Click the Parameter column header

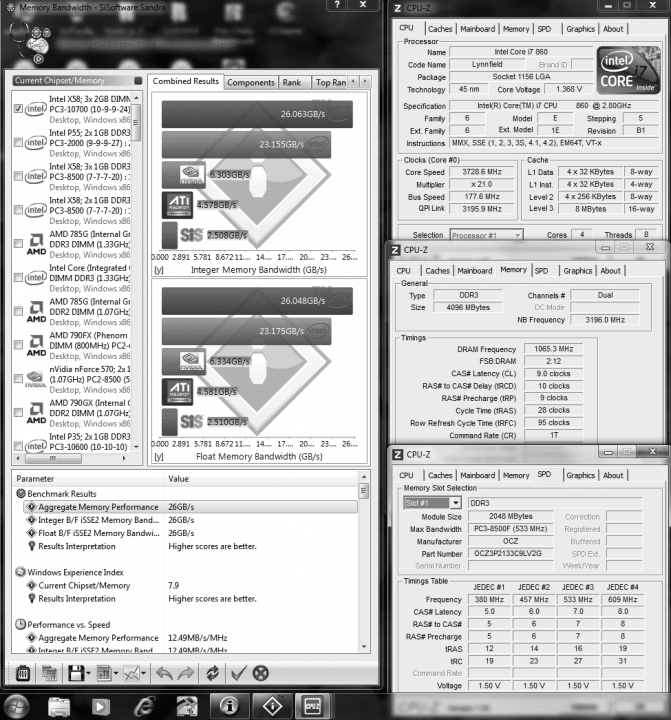pyautogui.click(x=89, y=479)
